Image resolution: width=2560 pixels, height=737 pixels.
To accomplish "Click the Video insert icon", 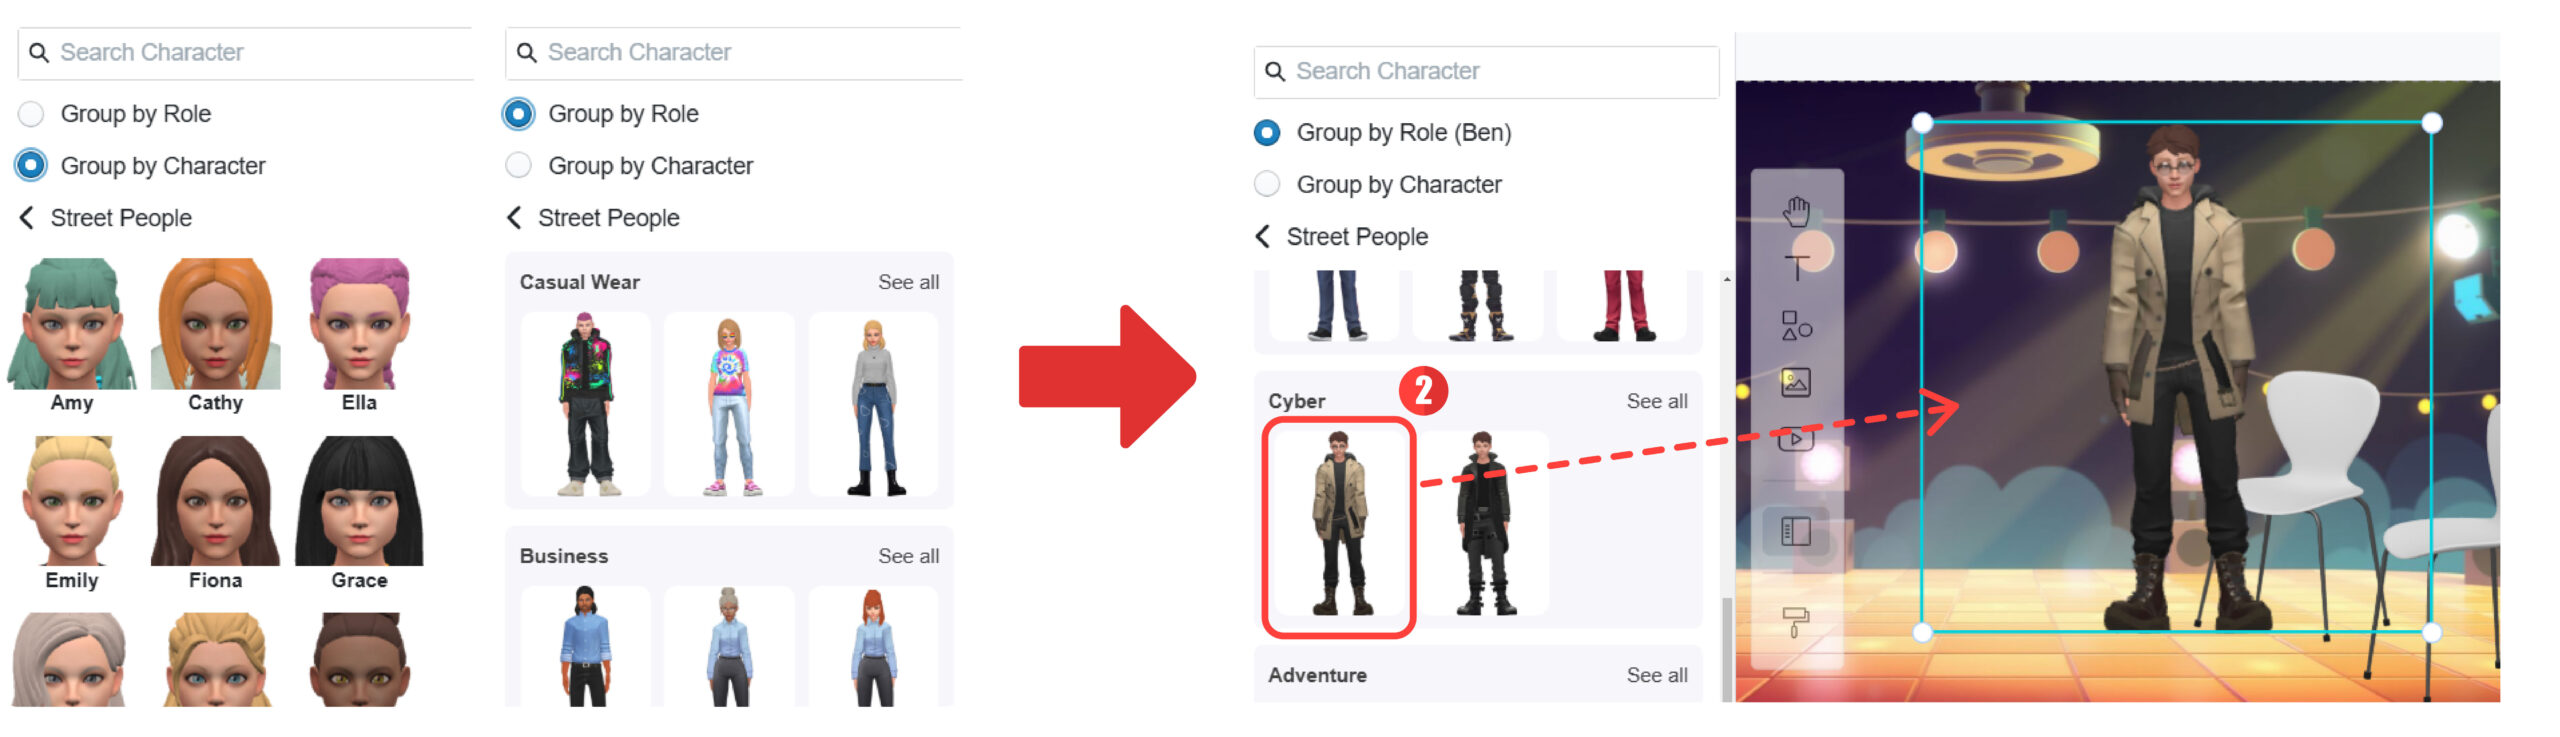I will tap(1796, 441).
